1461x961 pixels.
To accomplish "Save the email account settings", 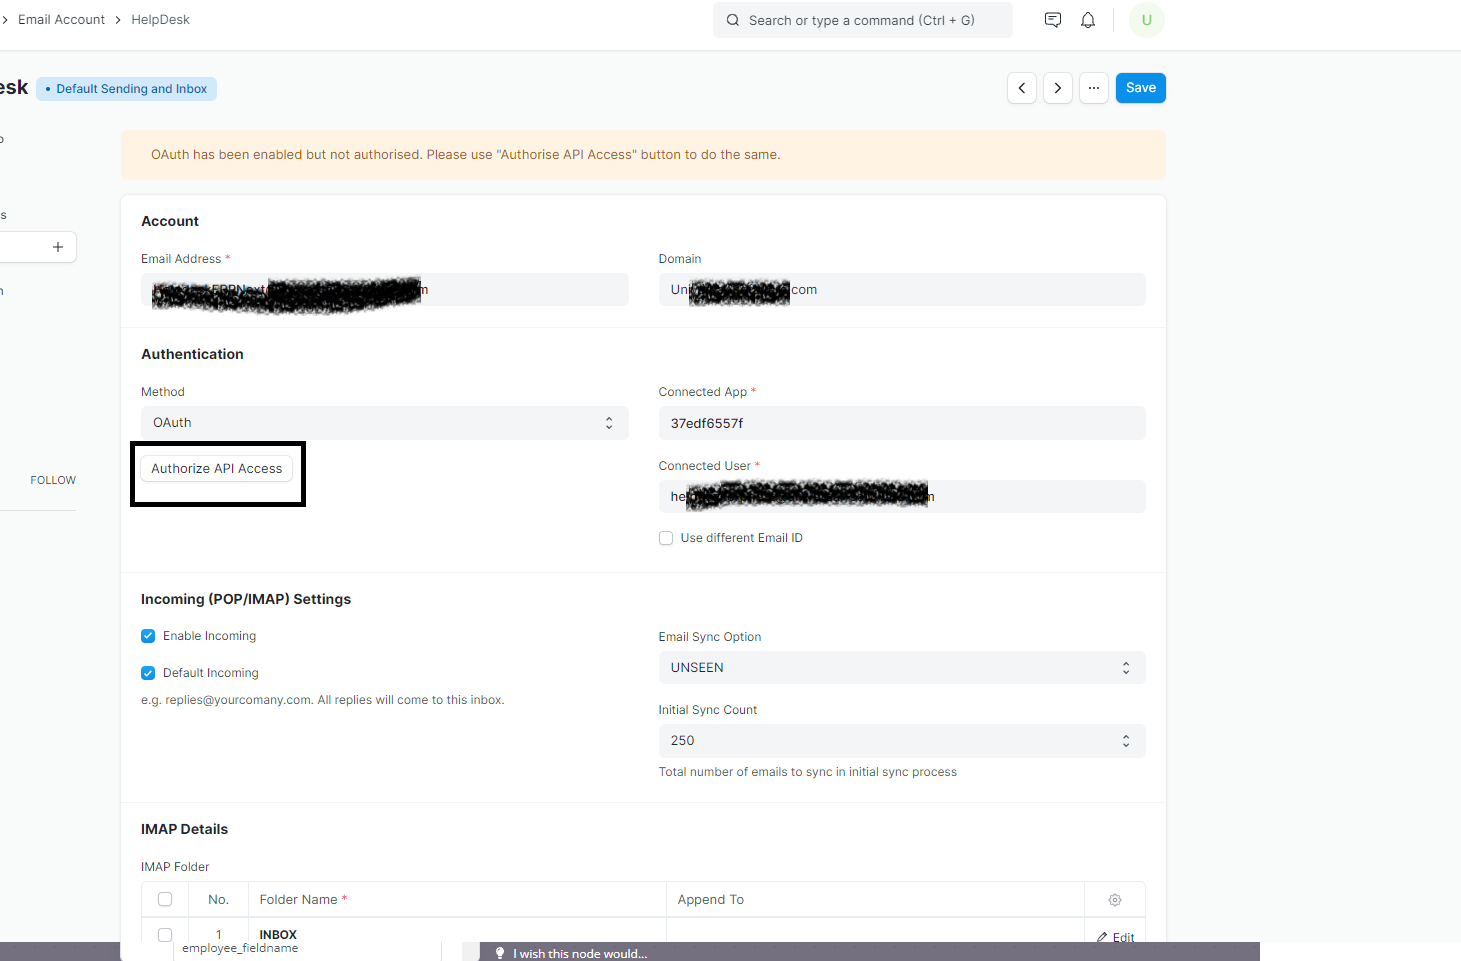I will [1140, 87].
